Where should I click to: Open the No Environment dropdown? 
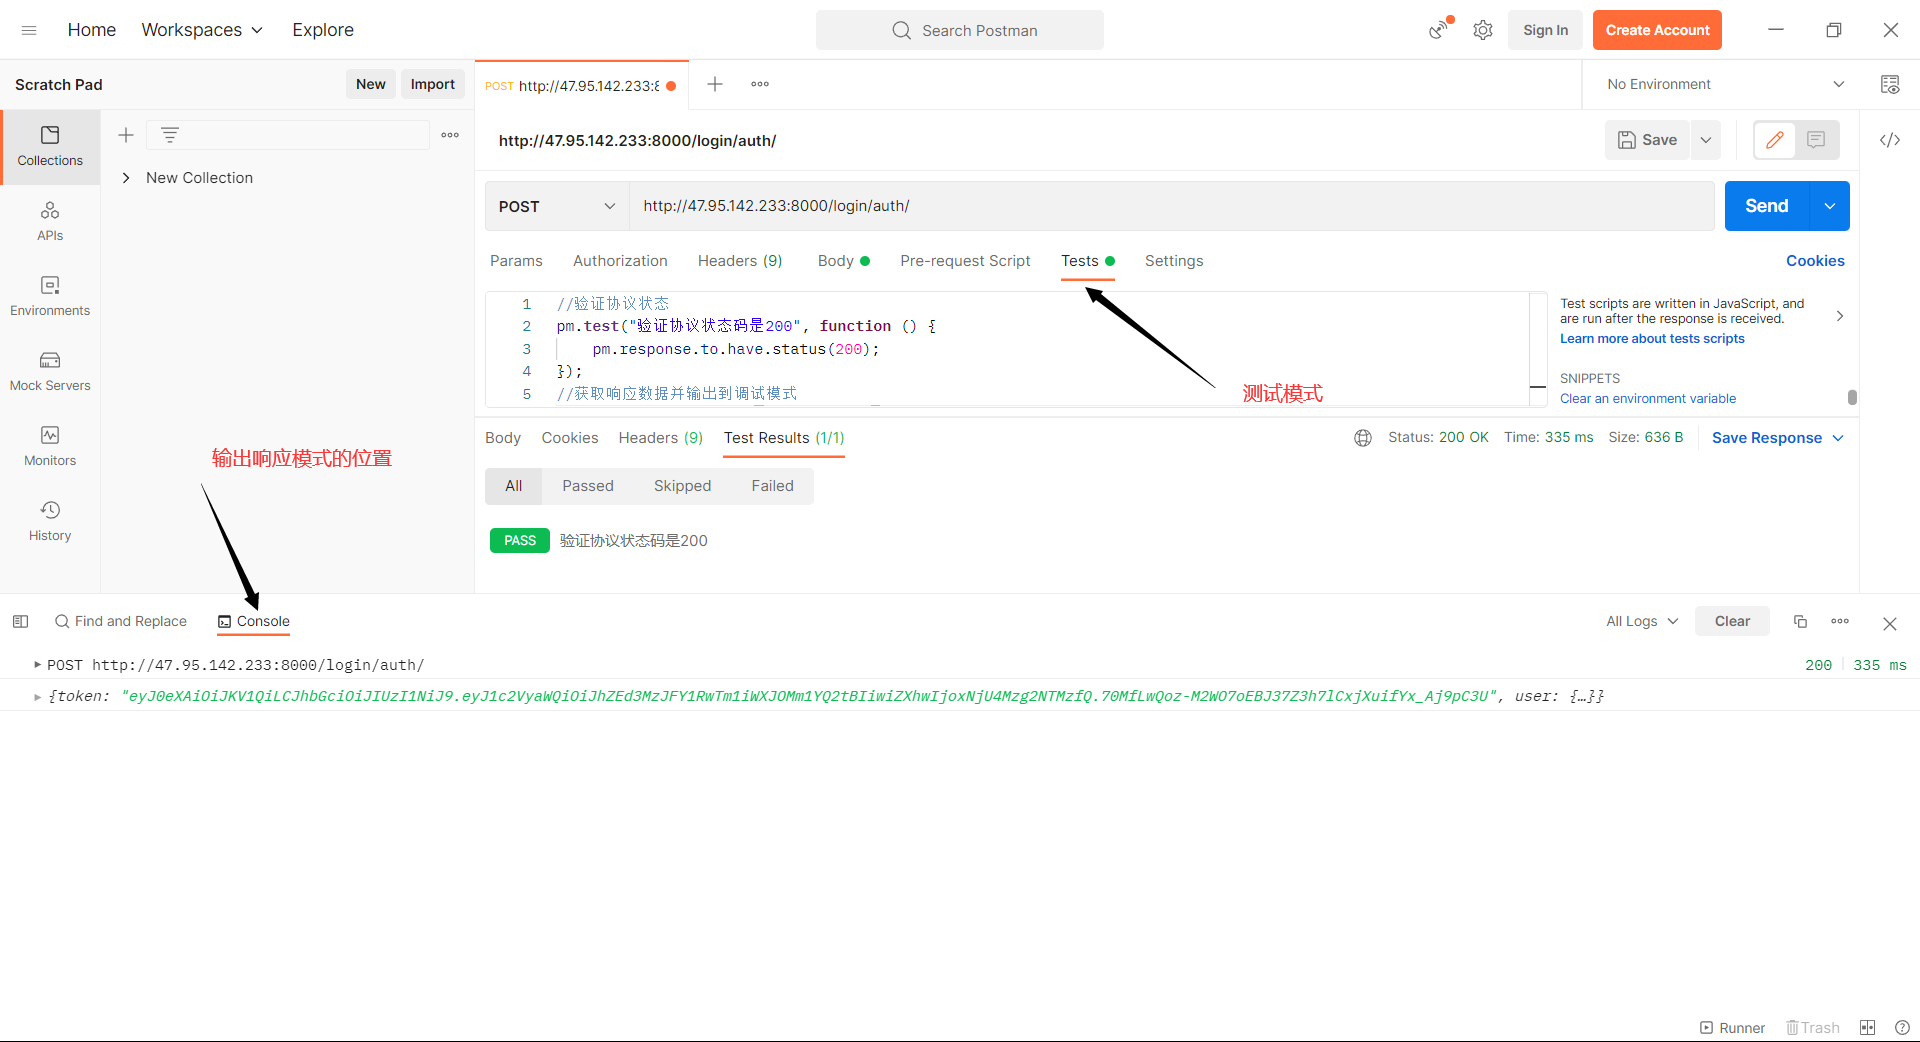coord(1724,84)
